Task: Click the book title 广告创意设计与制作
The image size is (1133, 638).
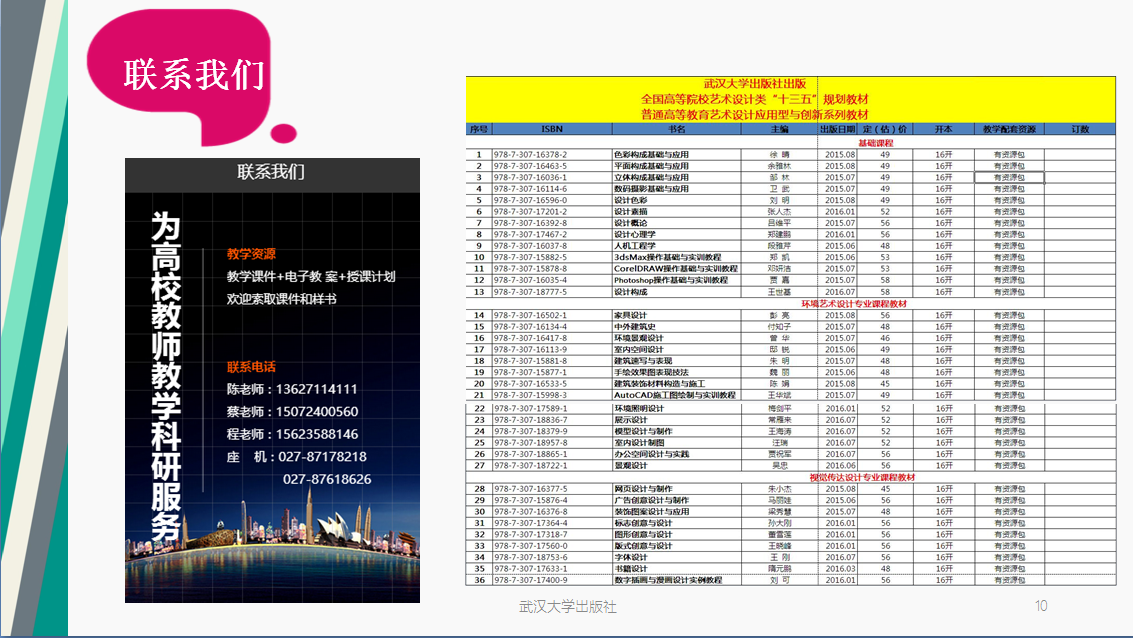Action: (x=651, y=500)
